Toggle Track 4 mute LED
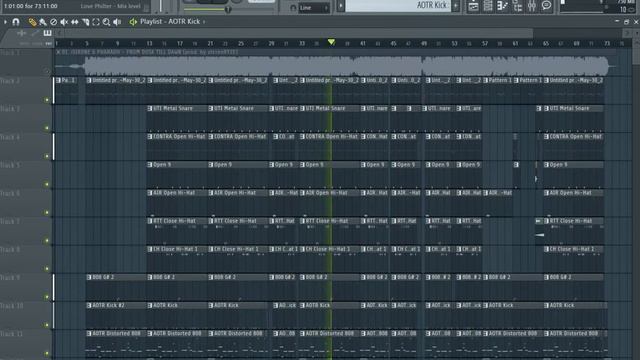This screenshot has width=640, height=360. pyautogui.click(x=47, y=156)
